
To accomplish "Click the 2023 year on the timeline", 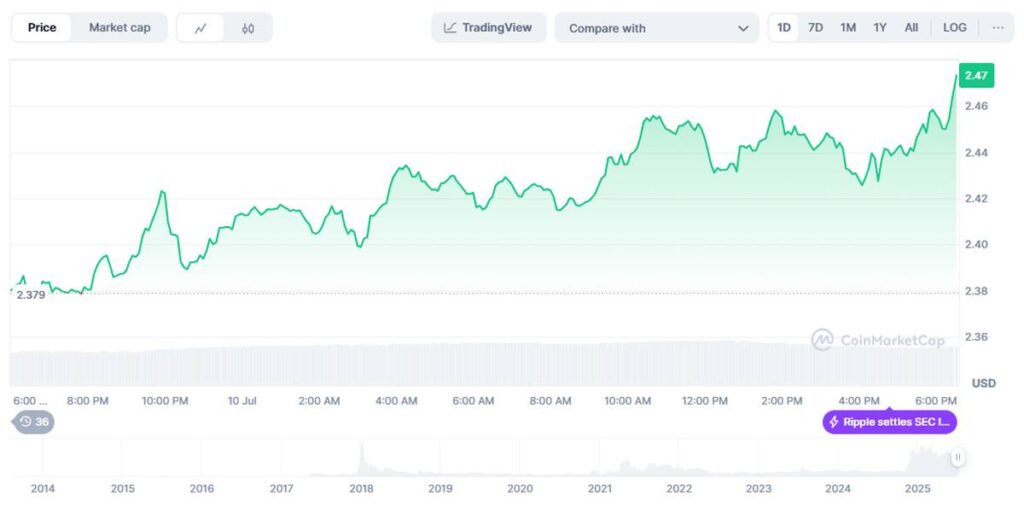I will [758, 488].
